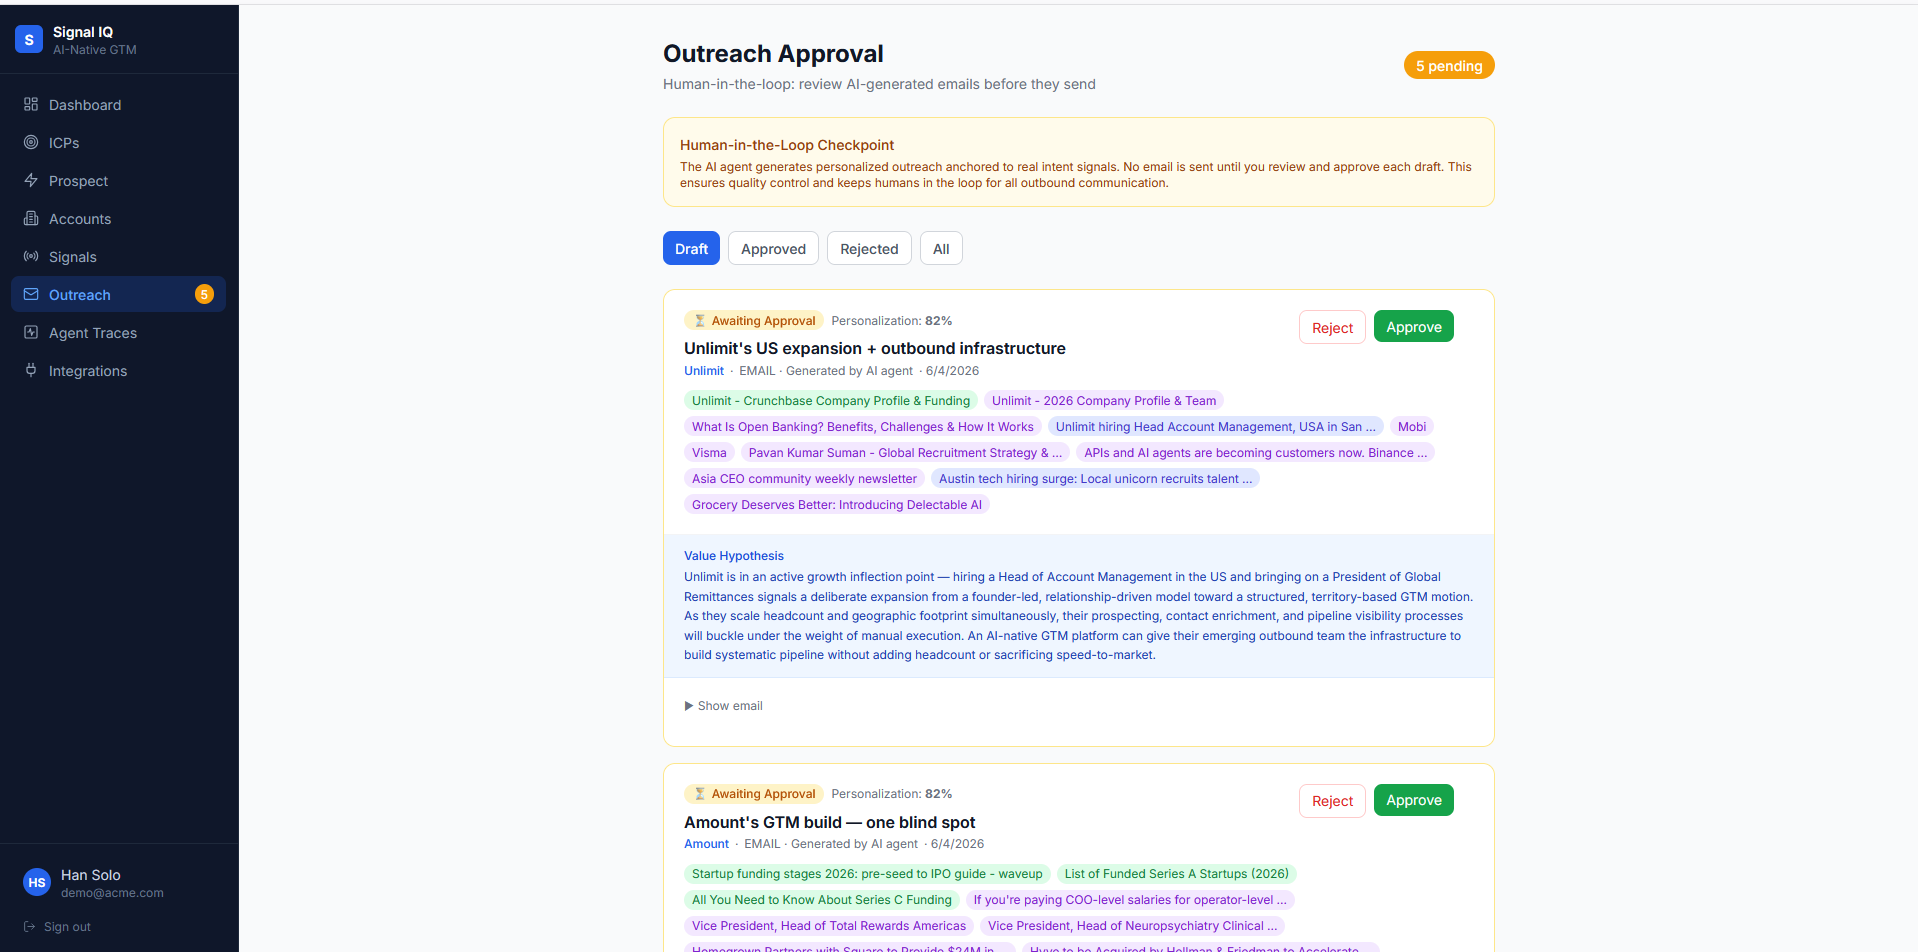Click the Prospect lightning bolt icon

pos(31,180)
